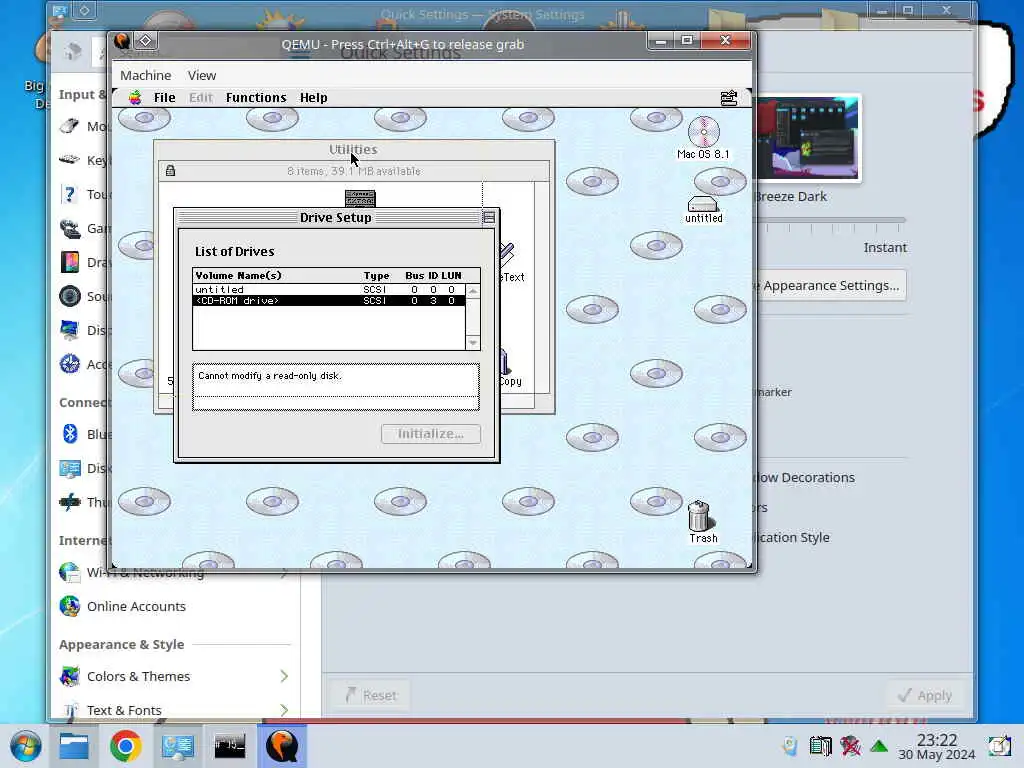Click the Drawing tablet icon in sidebar
Screen dimensions: 1024x768
(x=70, y=262)
